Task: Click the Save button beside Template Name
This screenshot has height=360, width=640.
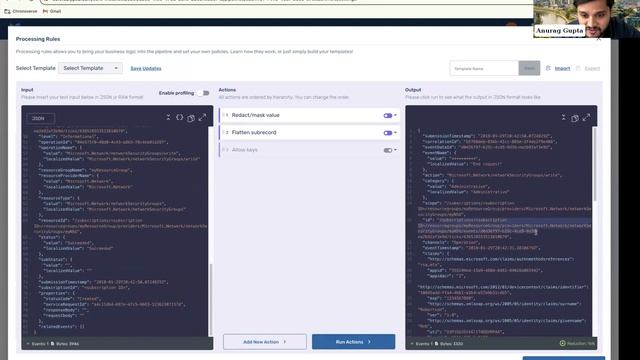Action: click(x=529, y=68)
